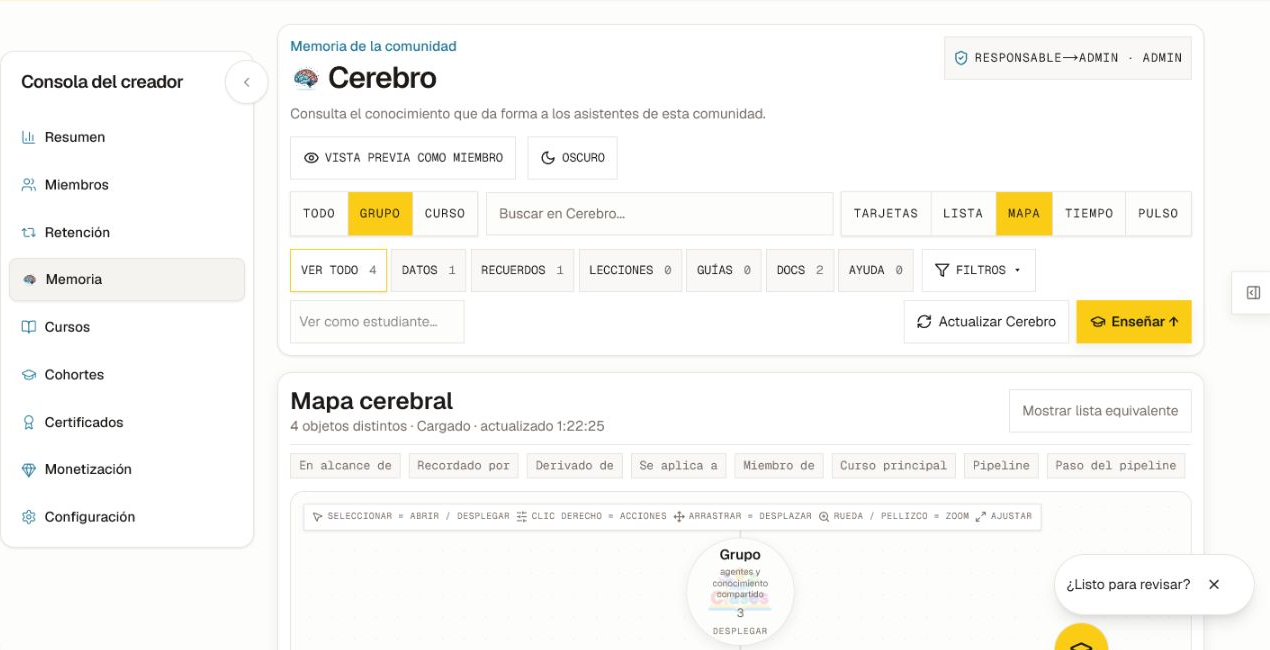Click the Monetización diamond icon
The width and height of the screenshot is (1270, 650).
coord(28,470)
